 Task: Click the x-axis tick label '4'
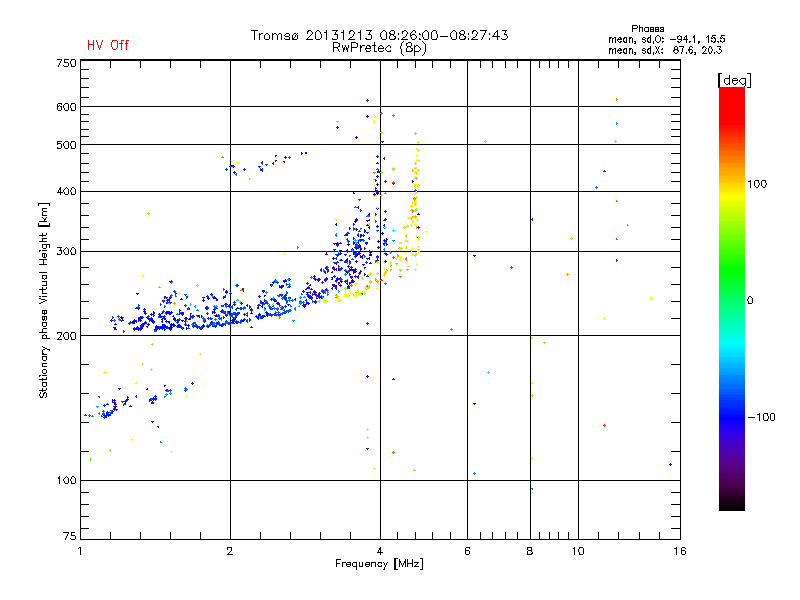(380, 551)
